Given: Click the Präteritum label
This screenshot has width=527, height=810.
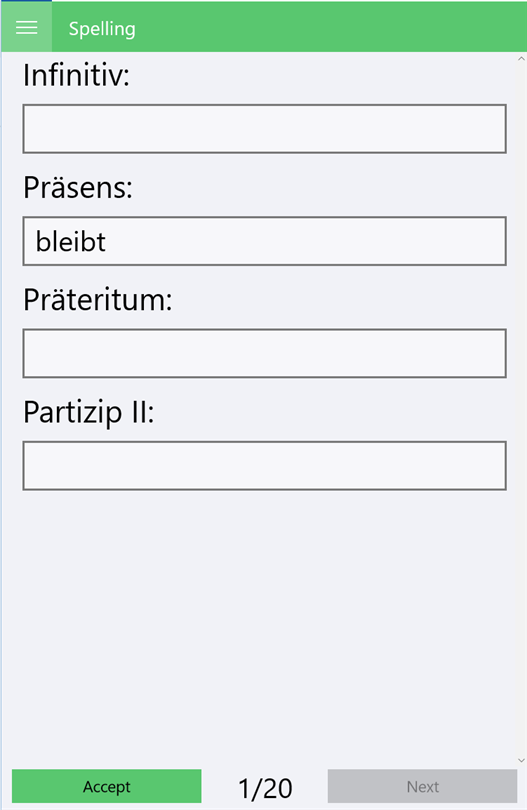Looking at the screenshot, I should [98, 299].
